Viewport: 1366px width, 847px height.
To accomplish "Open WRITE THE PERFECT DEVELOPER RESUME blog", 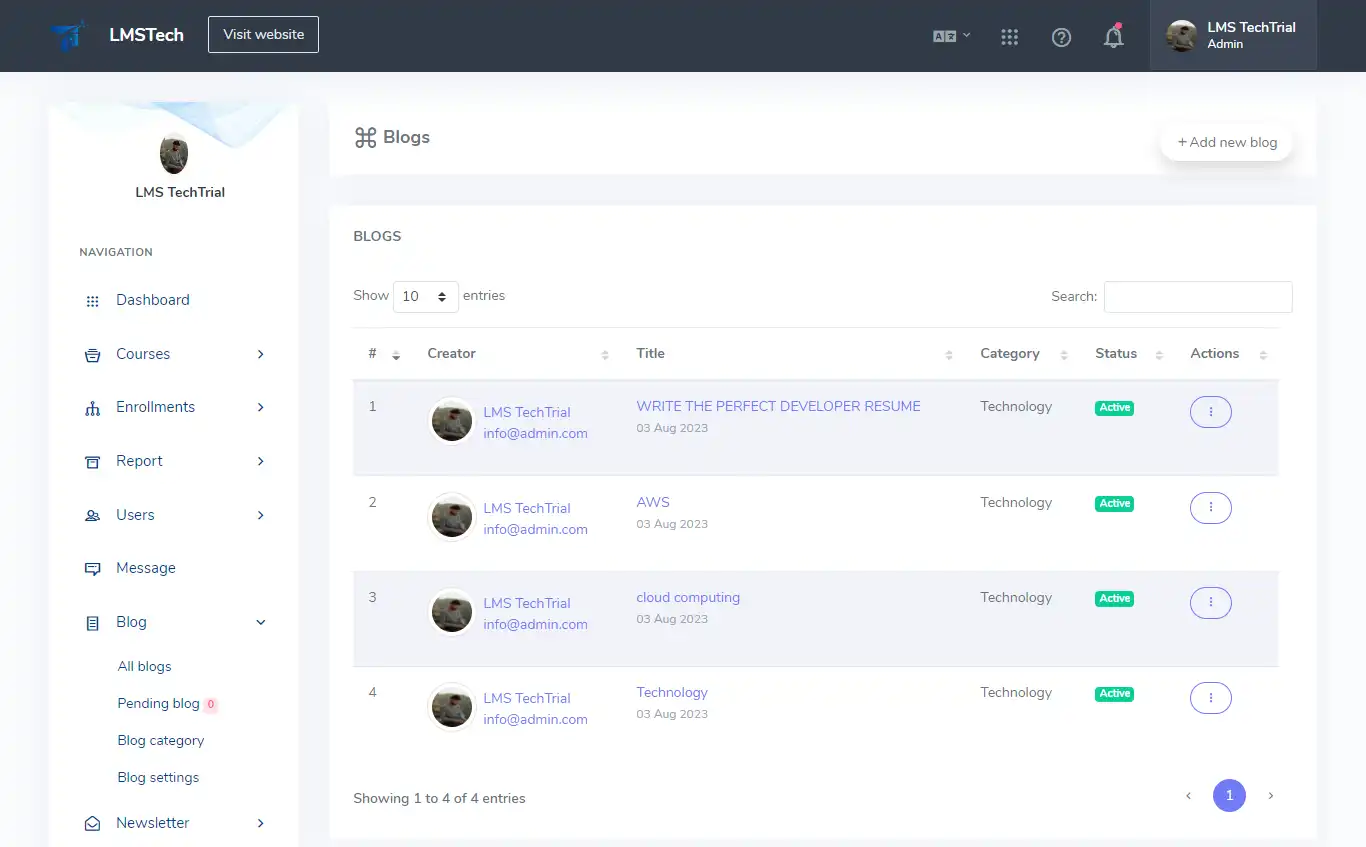I will [778, 406].
